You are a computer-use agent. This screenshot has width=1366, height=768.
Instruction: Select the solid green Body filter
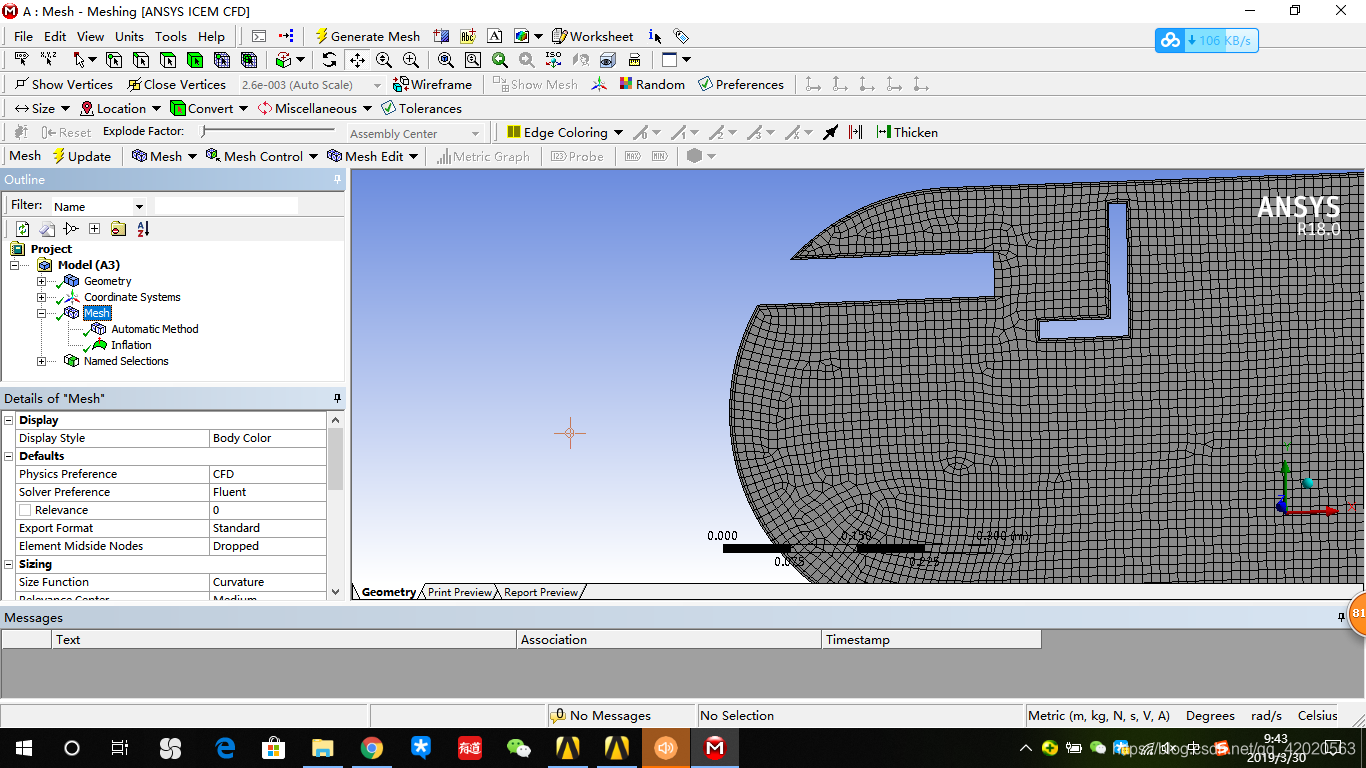[195, 60]
